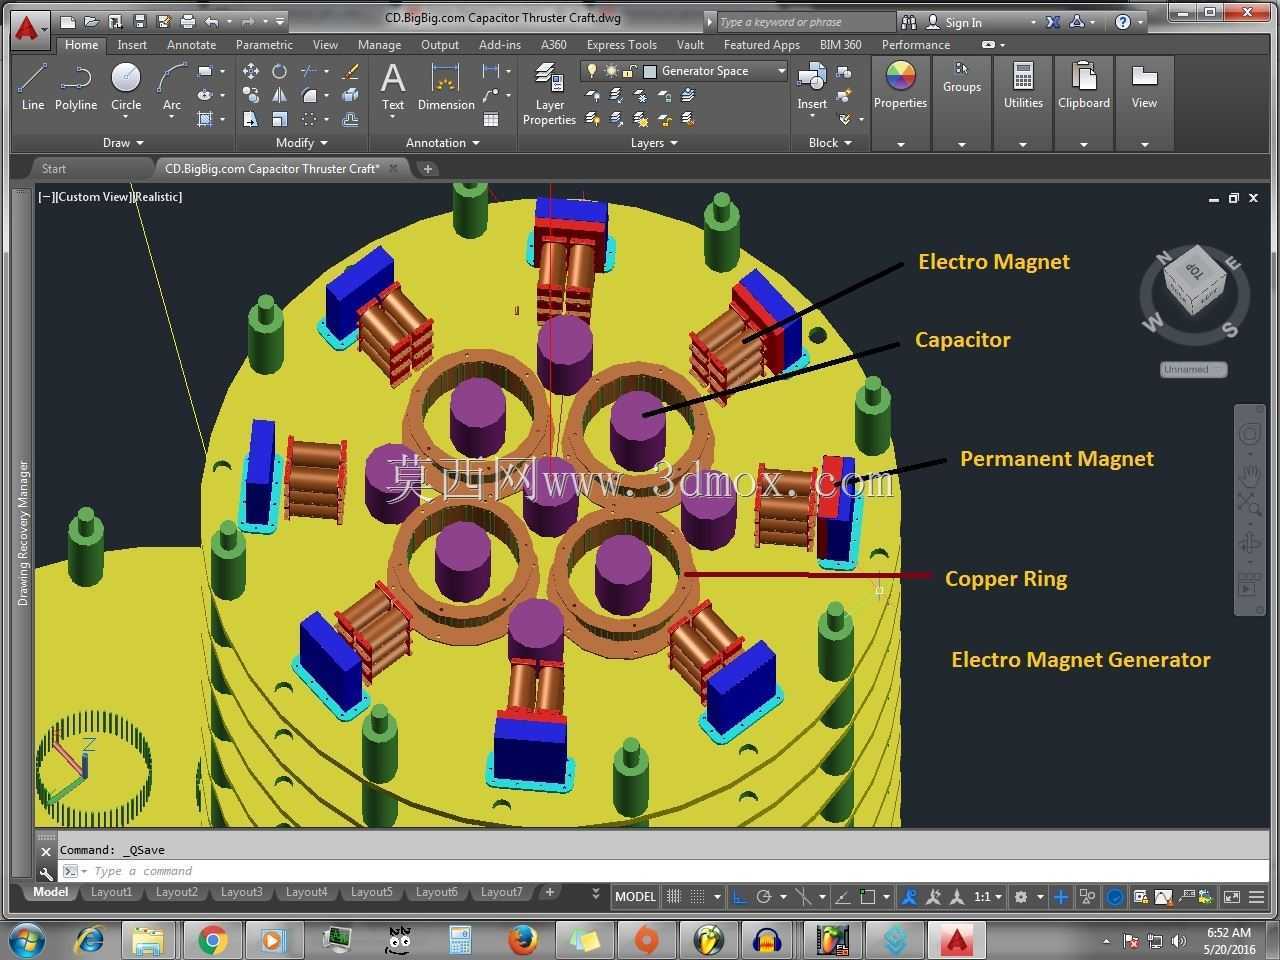This screenshot has width=1280, height=960.
Task: Expand the Modify panel
Action: [301, 143]
